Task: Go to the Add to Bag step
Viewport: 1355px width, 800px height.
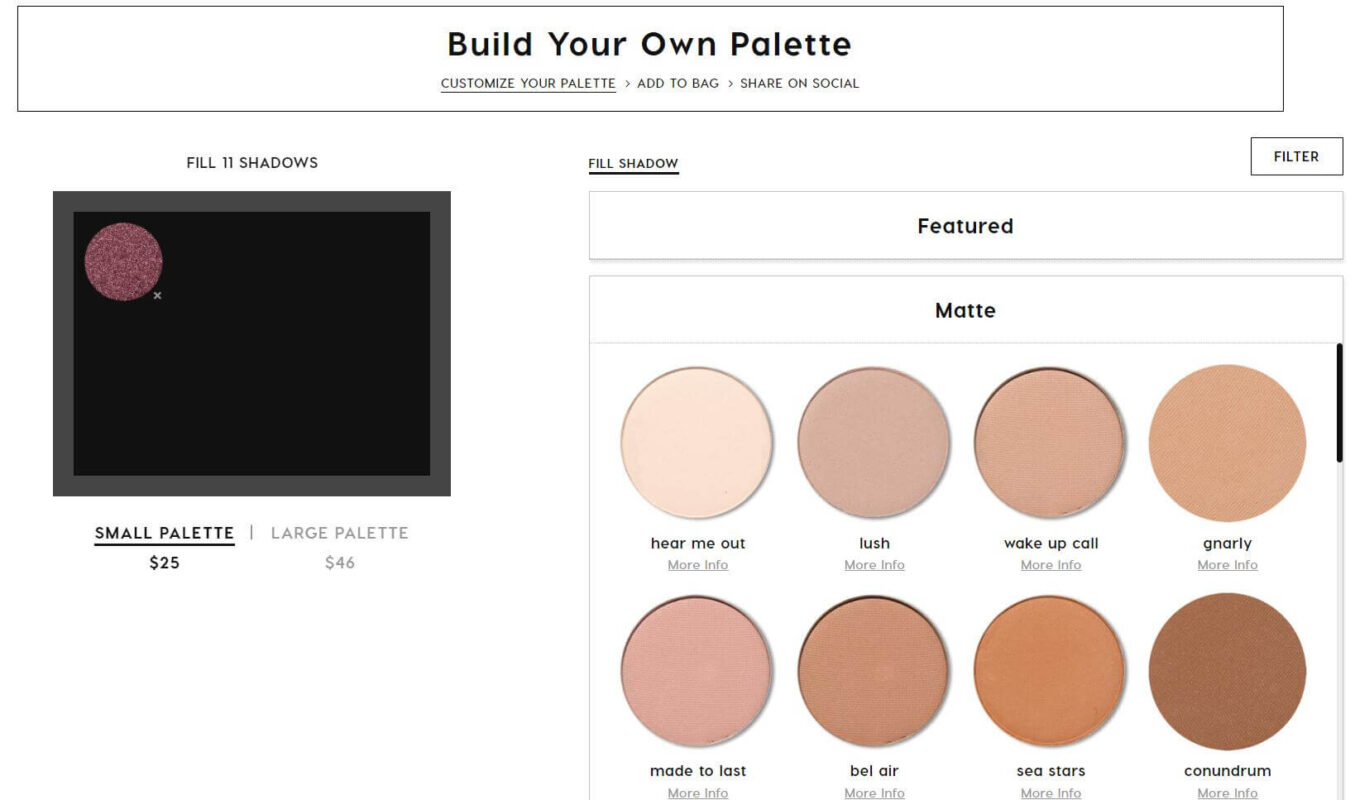Action: (678, 83)
